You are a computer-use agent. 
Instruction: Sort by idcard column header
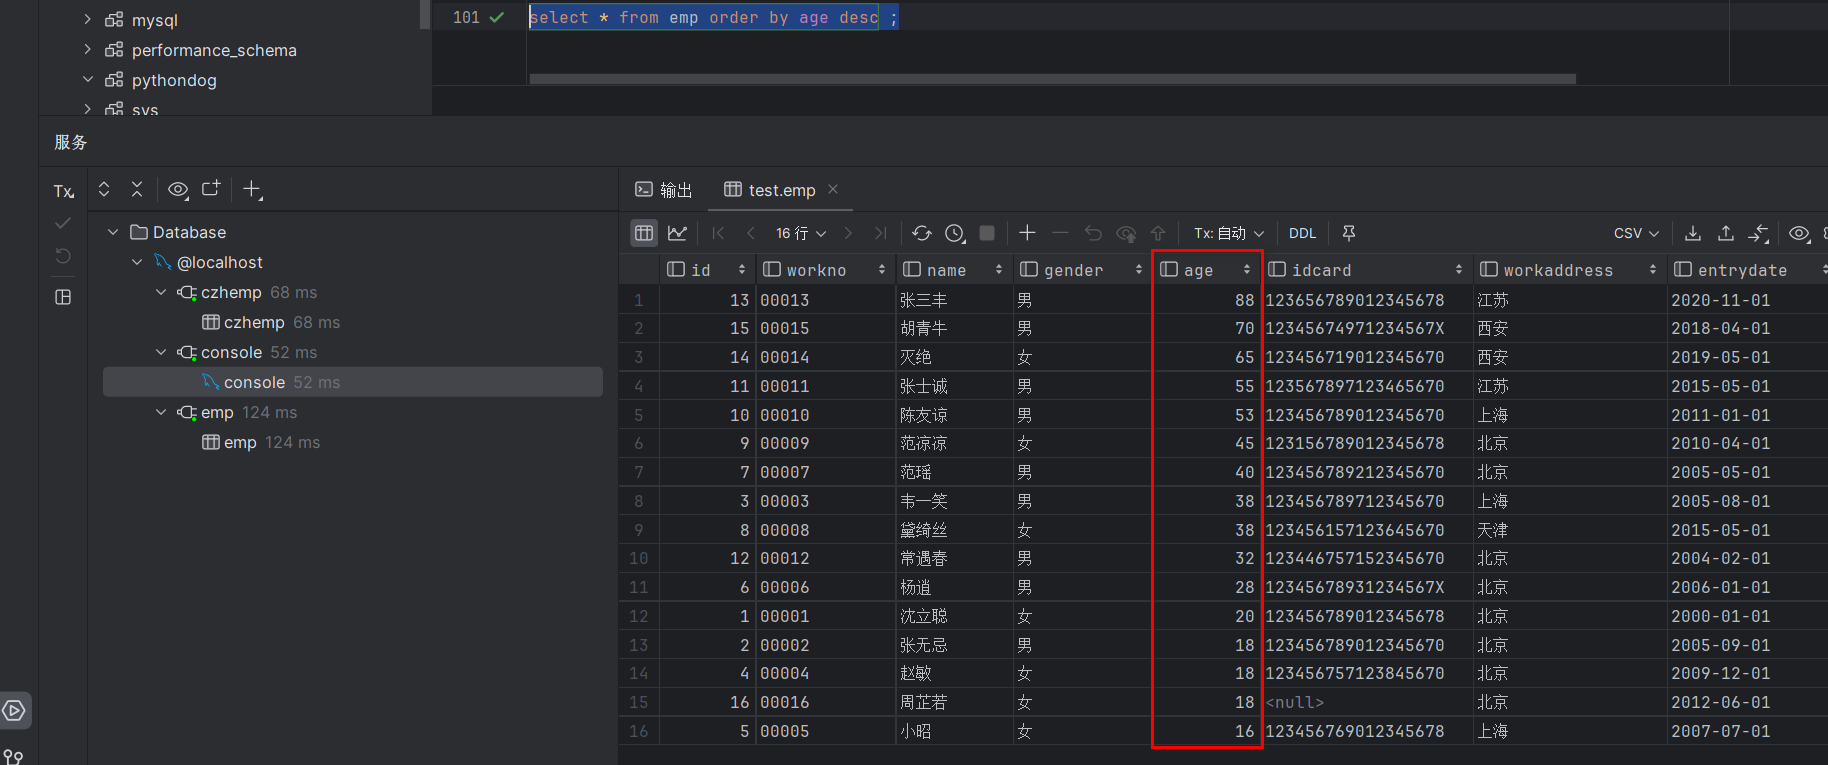[x=1366, y=270]
